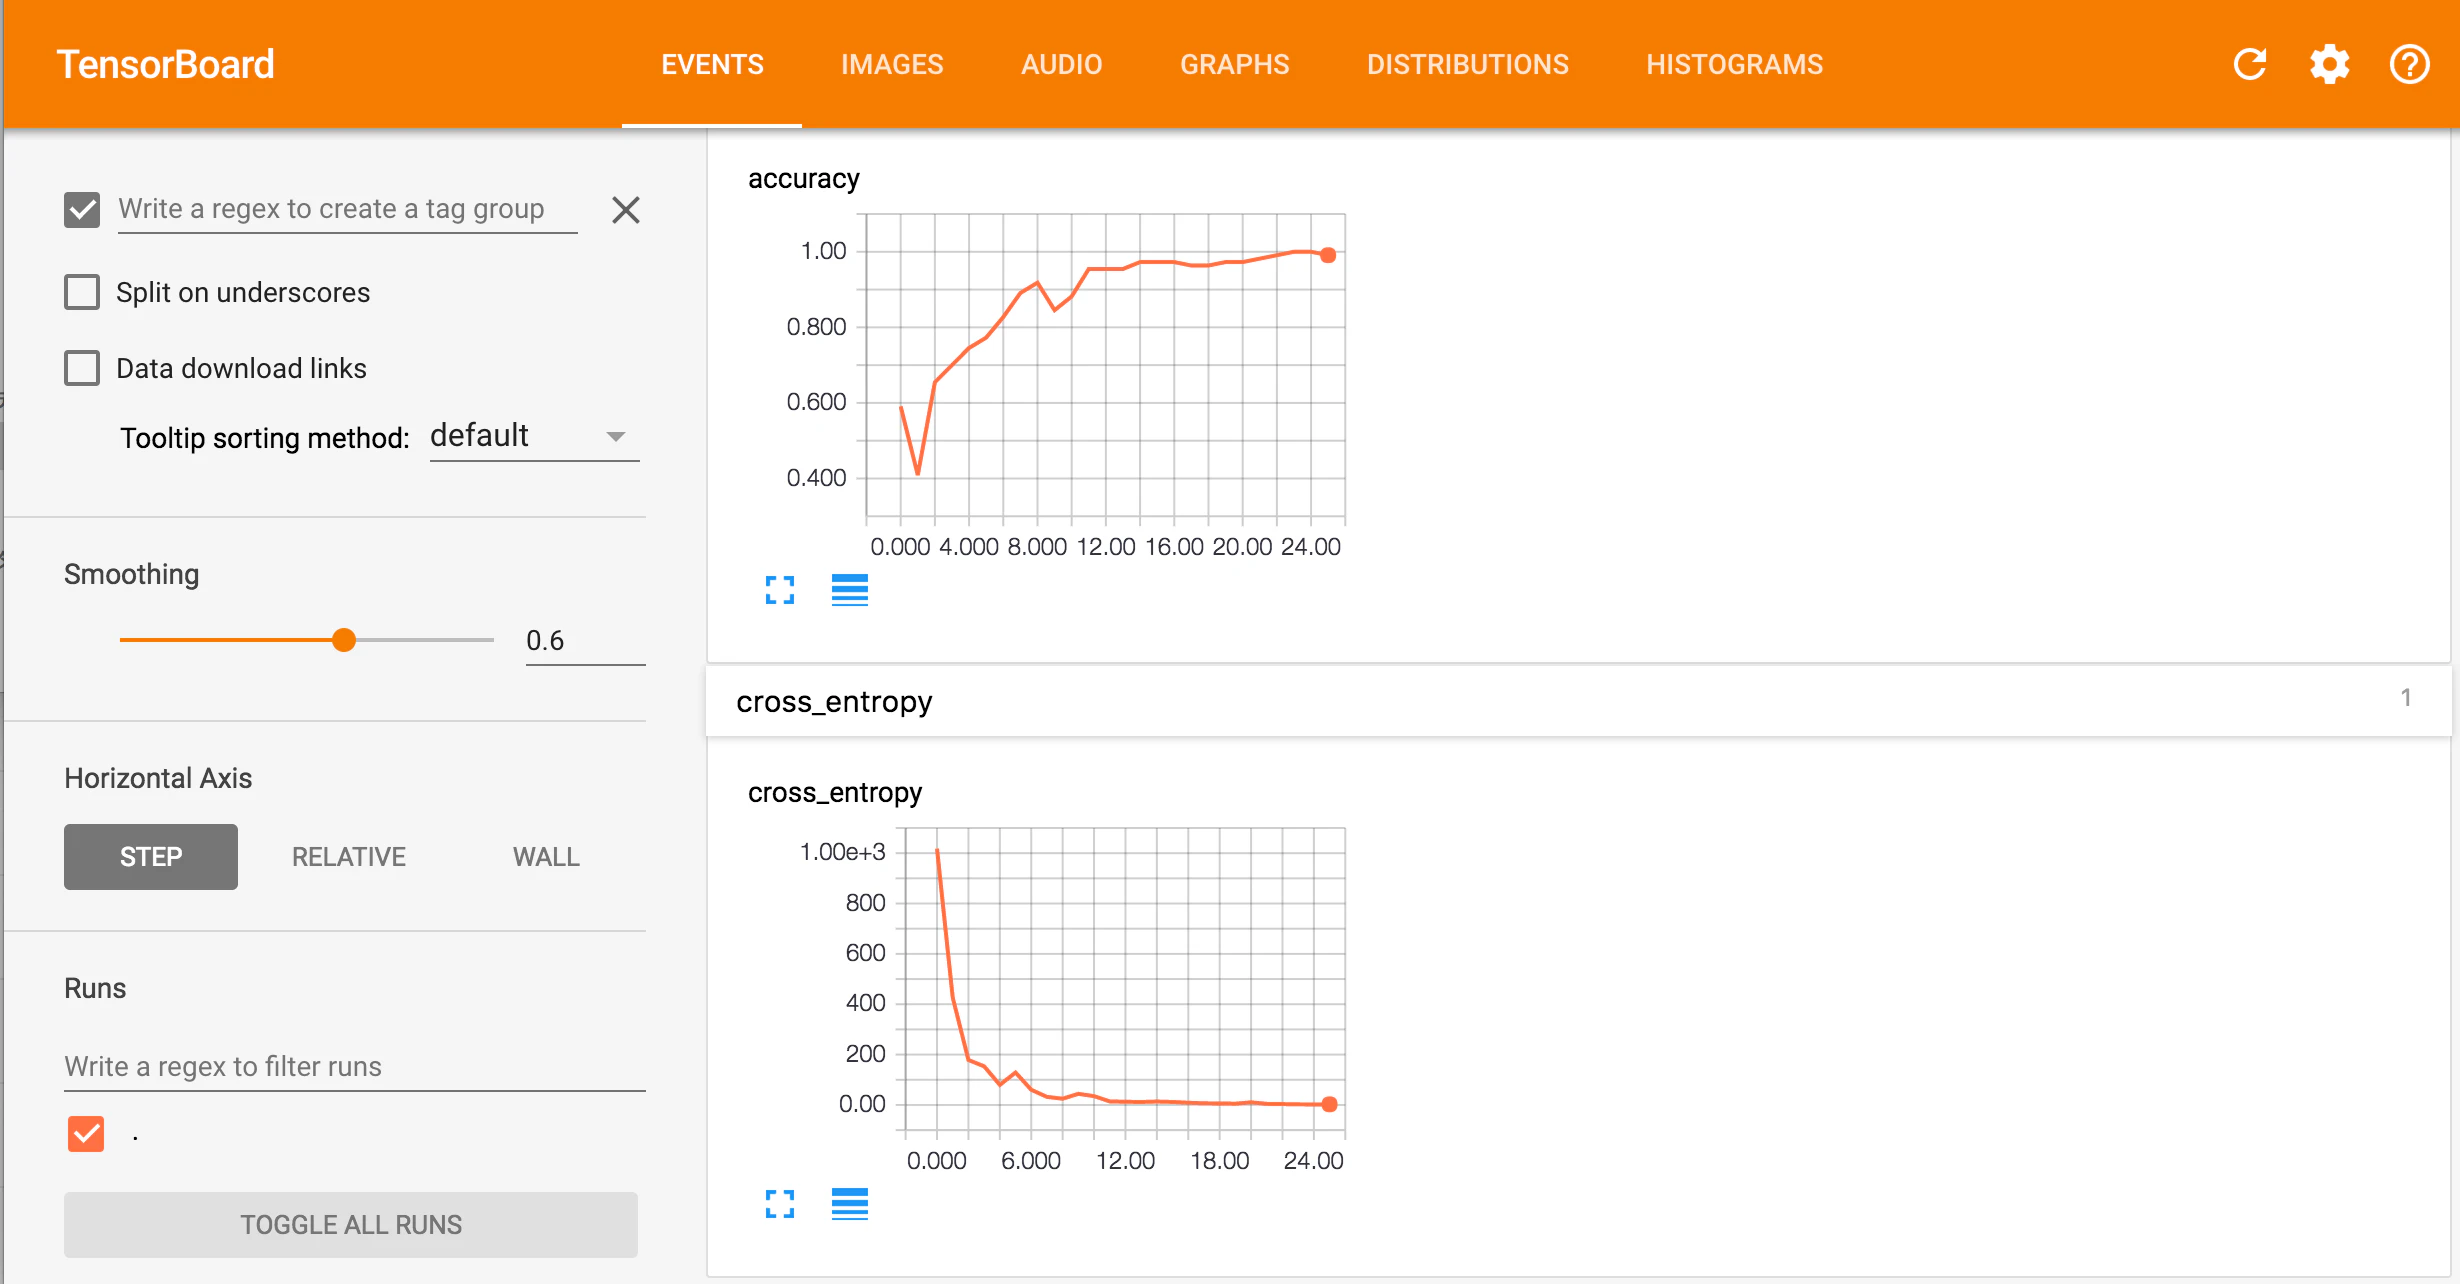The height and width of the screenshot is (1284, 2460).
Task: Click the smoothing value field showing 0.6
Action: tap(585, 641)
